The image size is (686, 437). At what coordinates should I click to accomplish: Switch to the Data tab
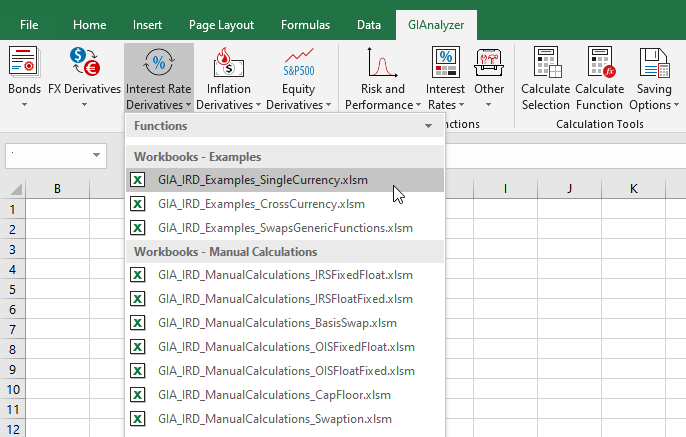coord(369,25)
